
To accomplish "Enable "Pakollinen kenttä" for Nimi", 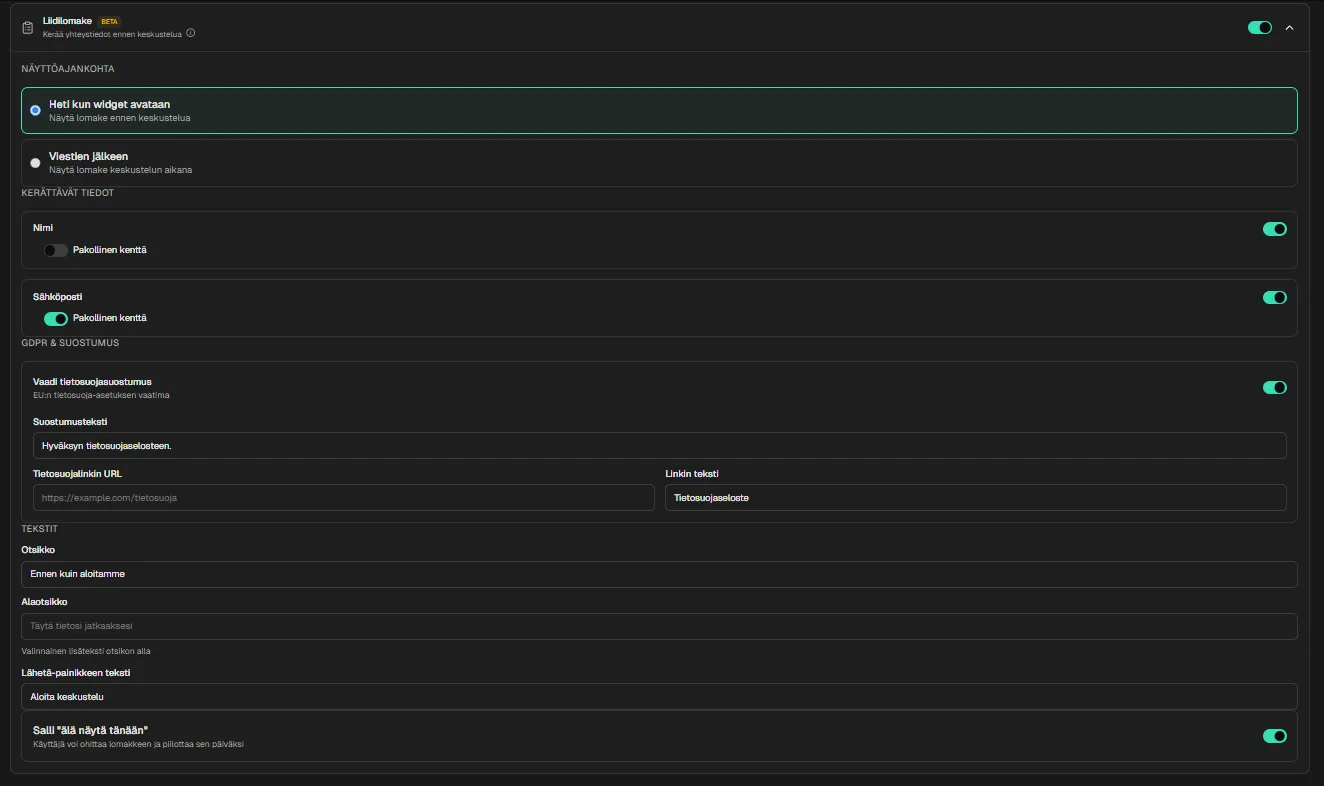I will [x=56, y=250].
